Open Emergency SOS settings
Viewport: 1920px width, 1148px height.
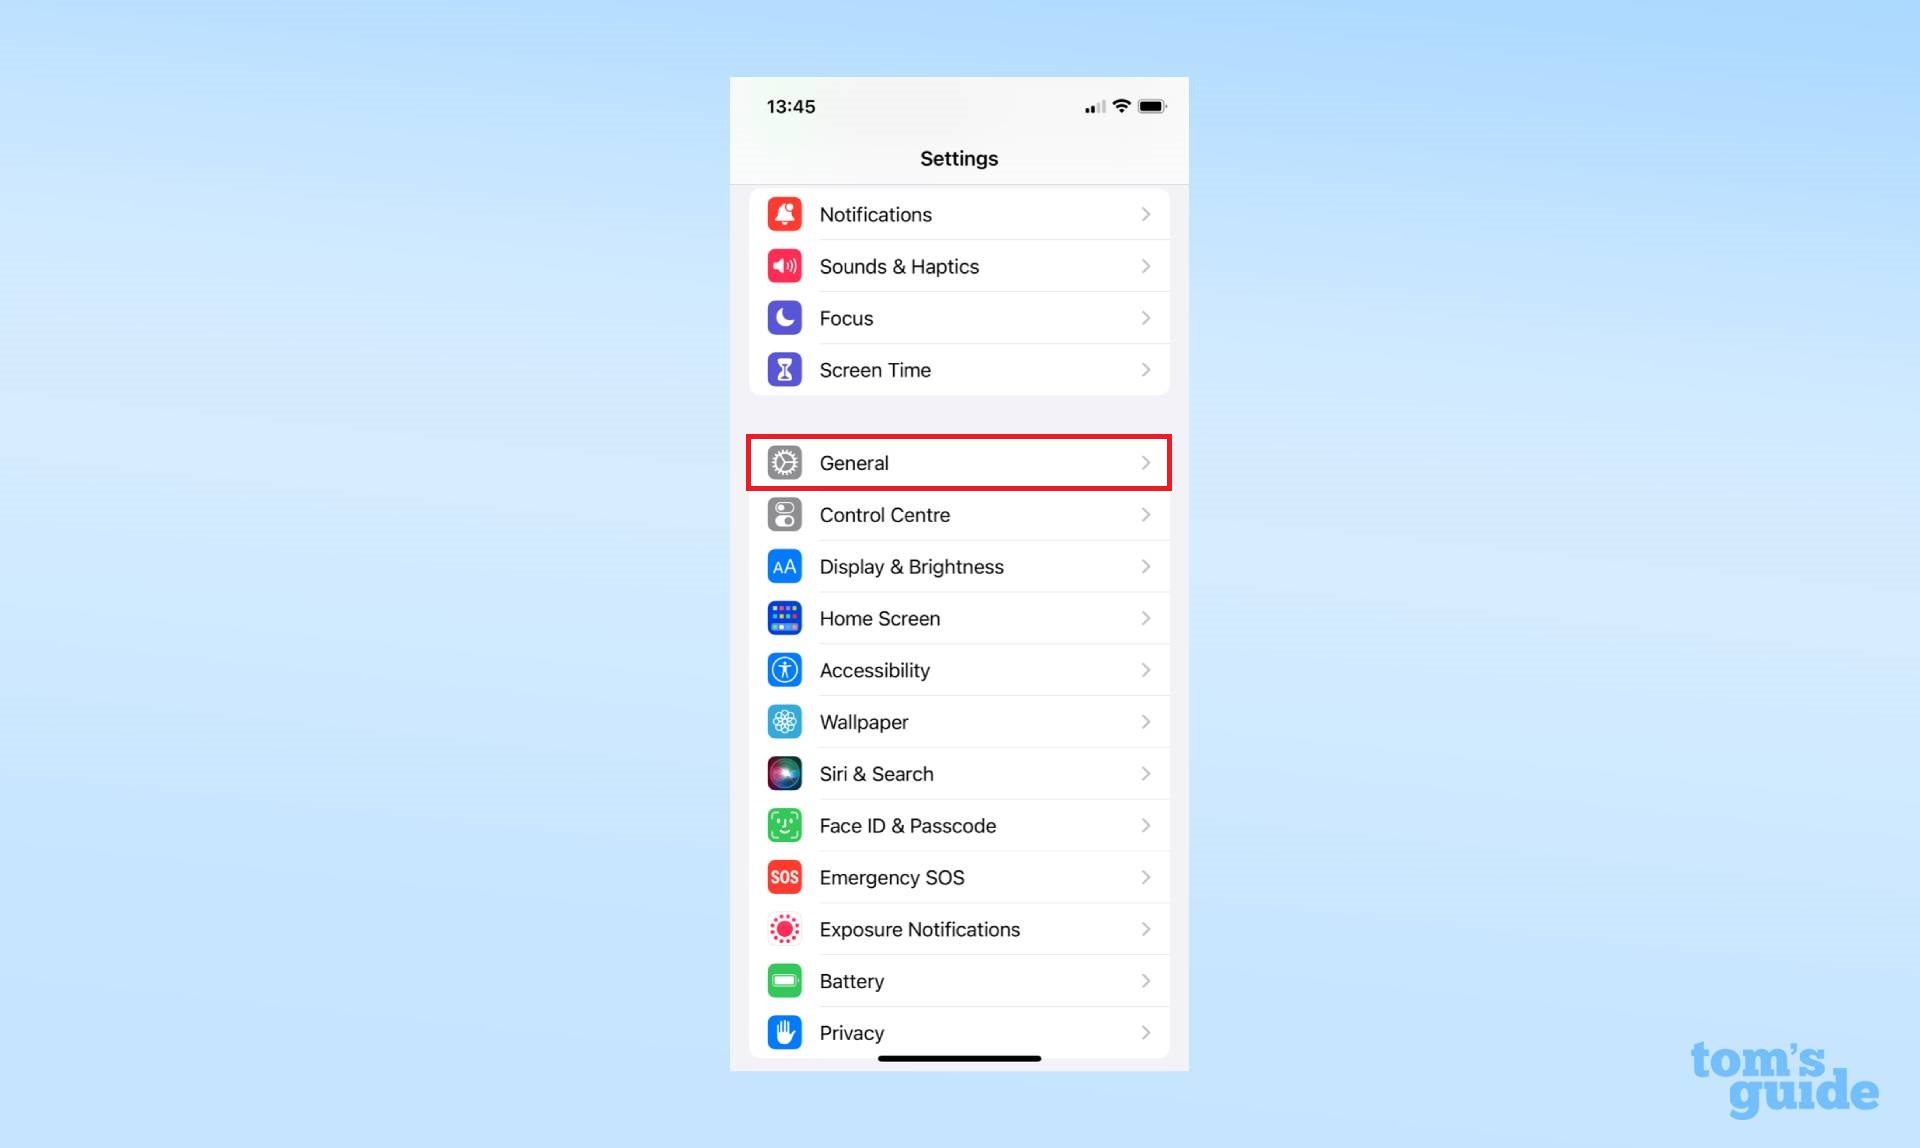959,876
